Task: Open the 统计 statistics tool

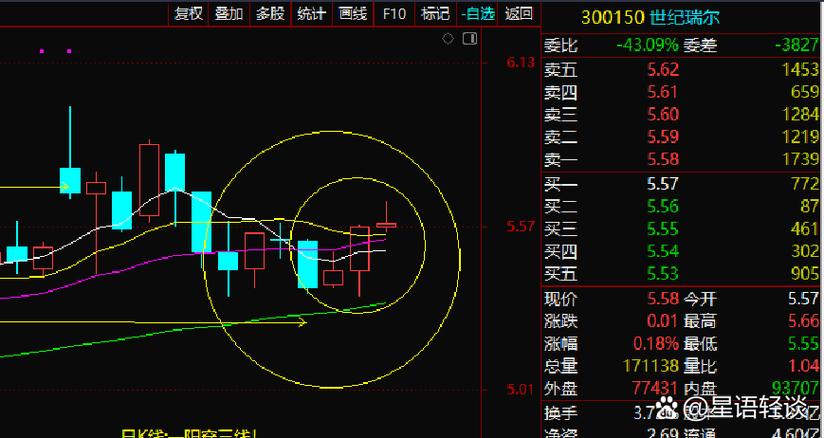Action: coord(311,13)
